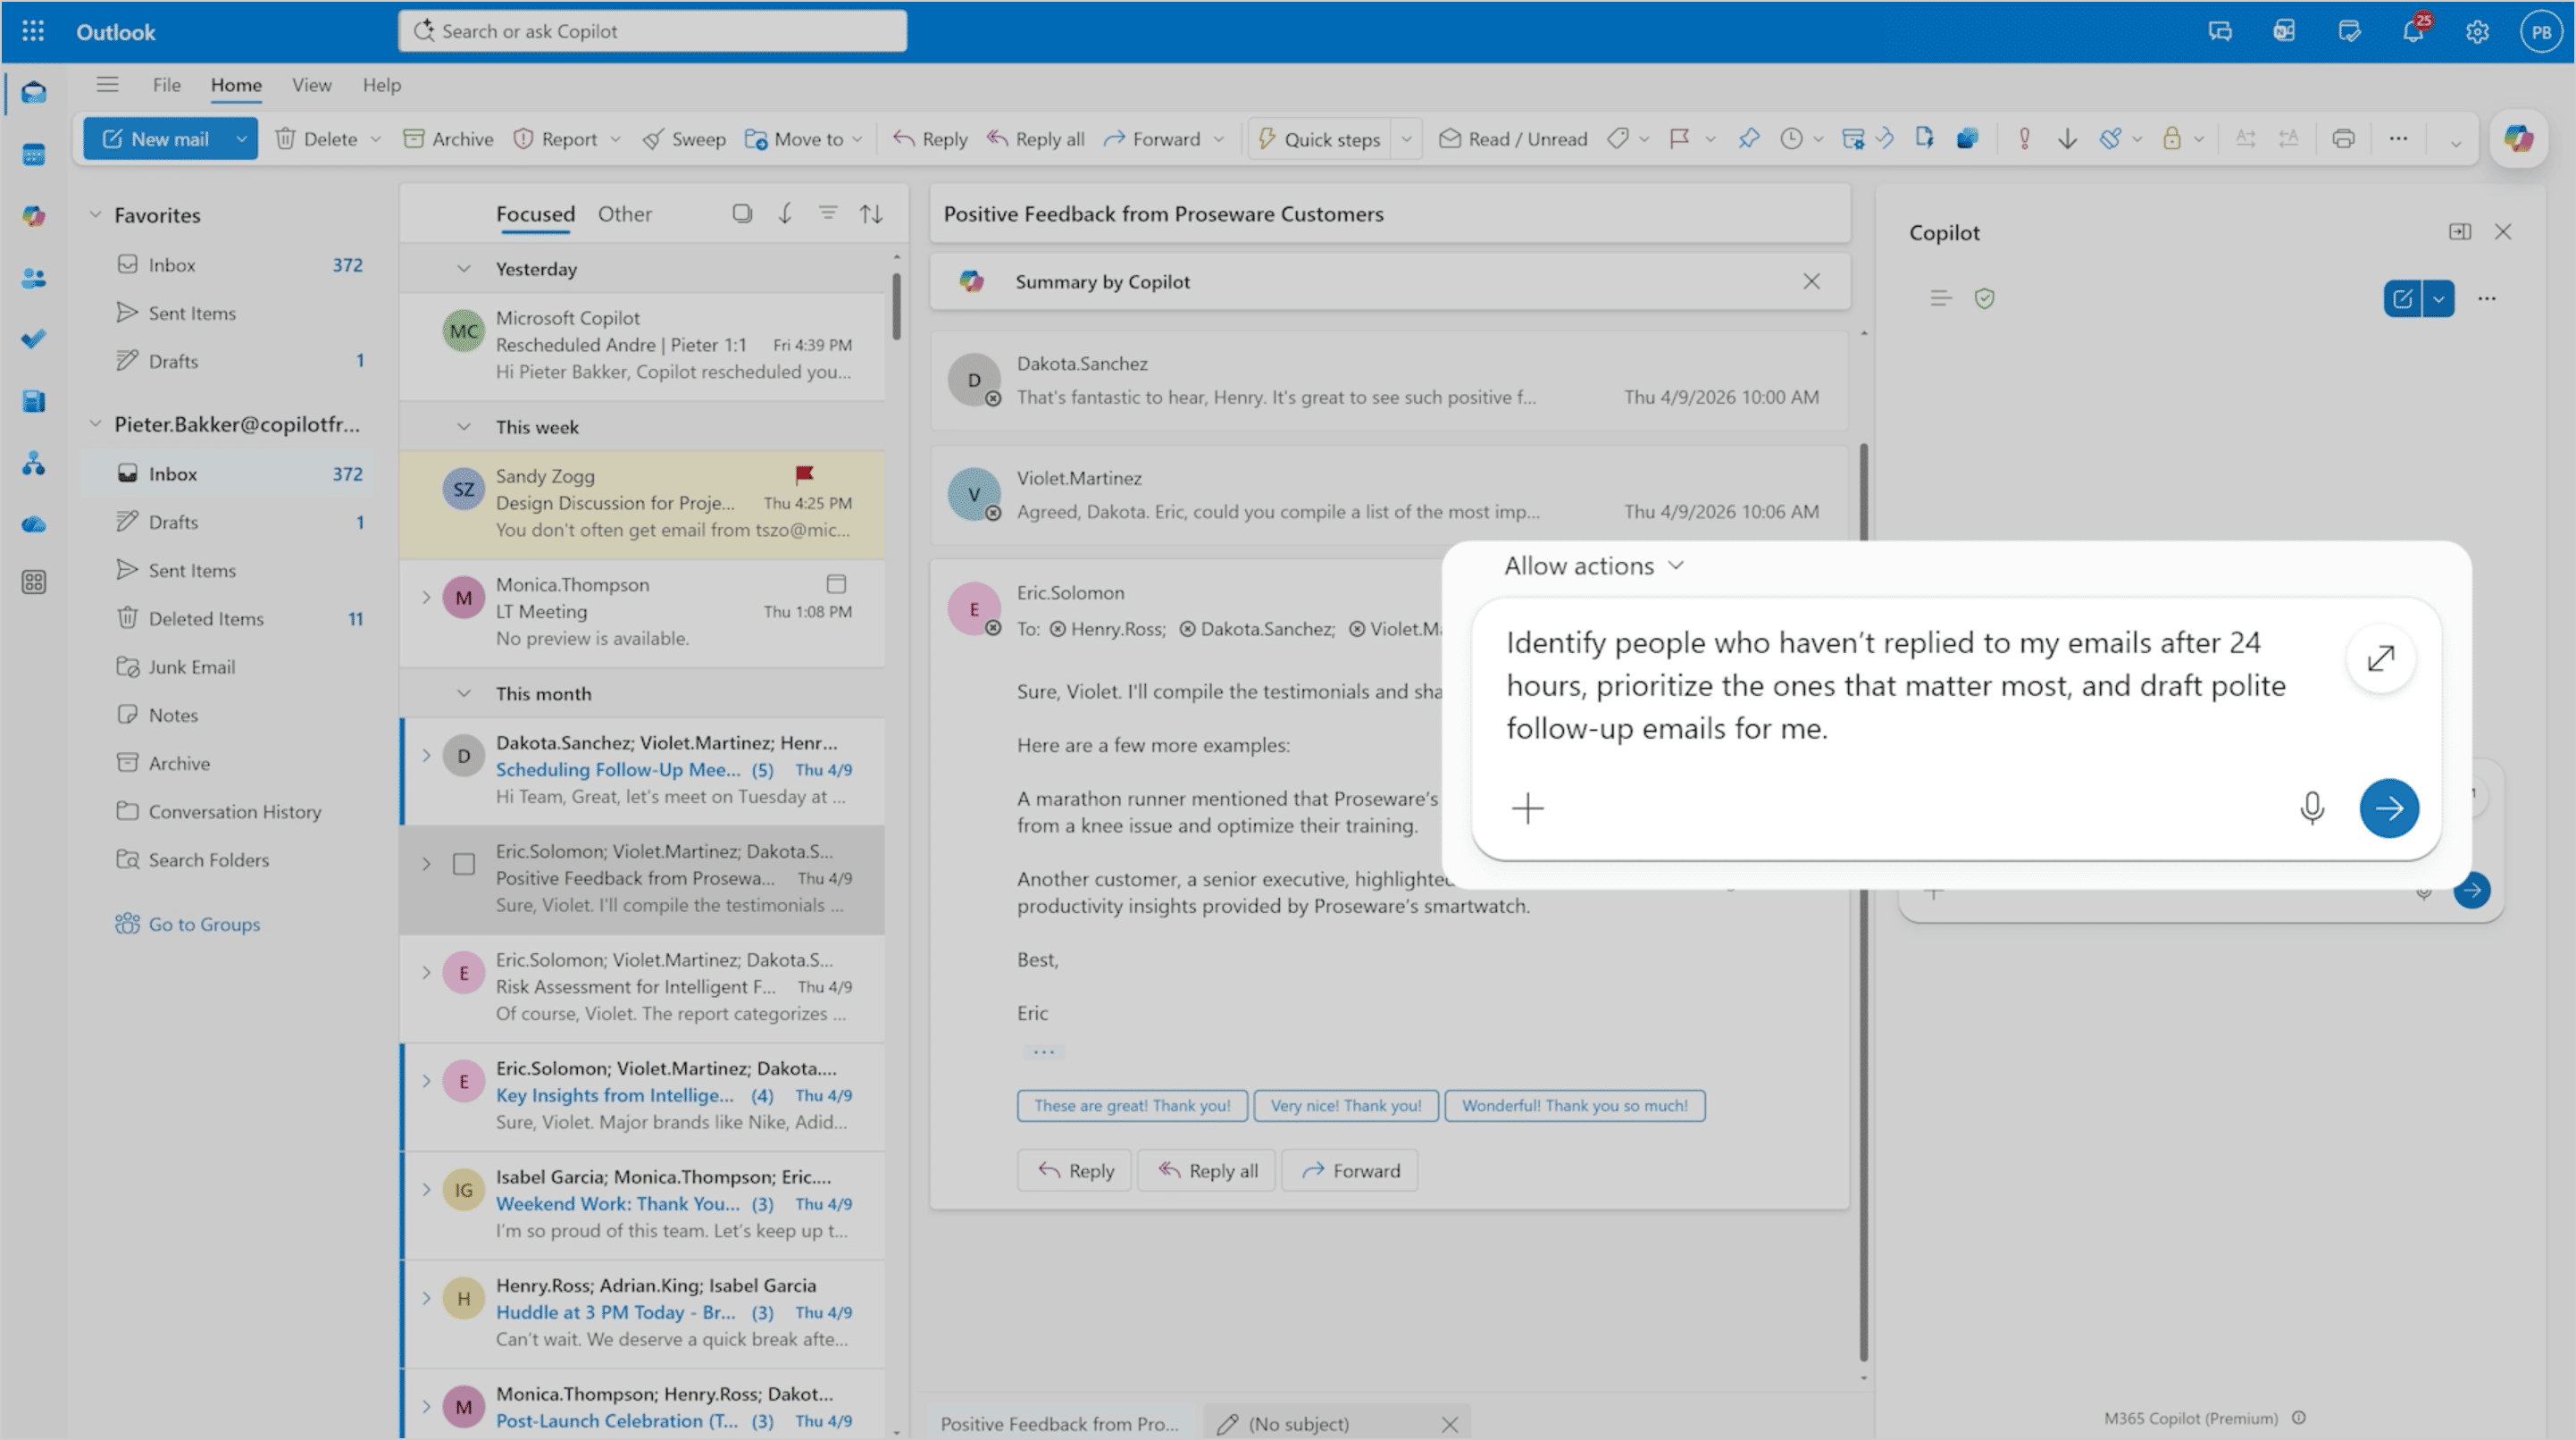Open Microsoft To Do via checkmark icon
The height and width of the screenshot is (1440, 2576).
[x=34, y=339]
